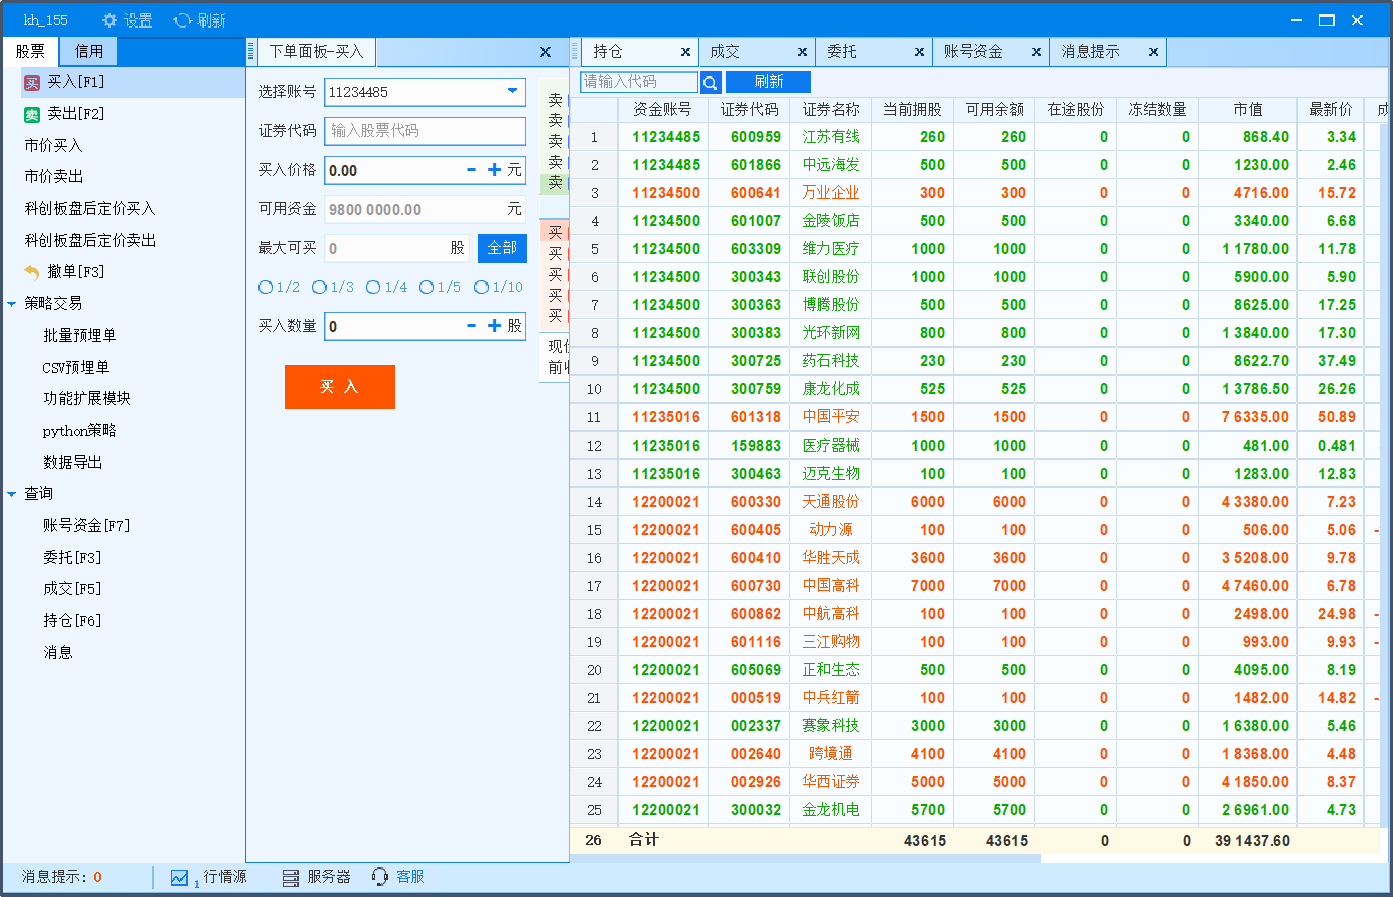Collapse the 策略交易 tree section
Viewport: 1393px width, 897px height.
12,304
